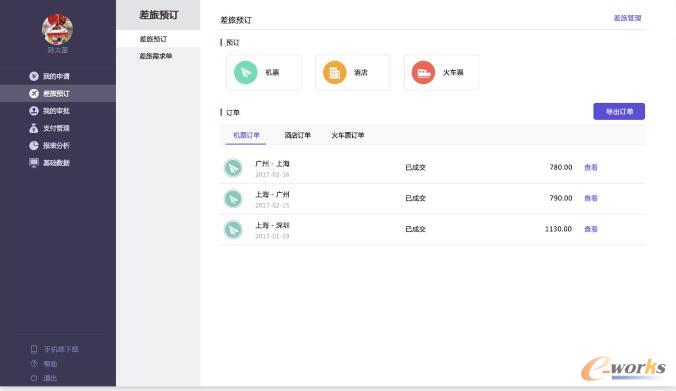The image size is (676, 391).
Task: Click the monitor icon for 基础数据
Action: (34, 163)
